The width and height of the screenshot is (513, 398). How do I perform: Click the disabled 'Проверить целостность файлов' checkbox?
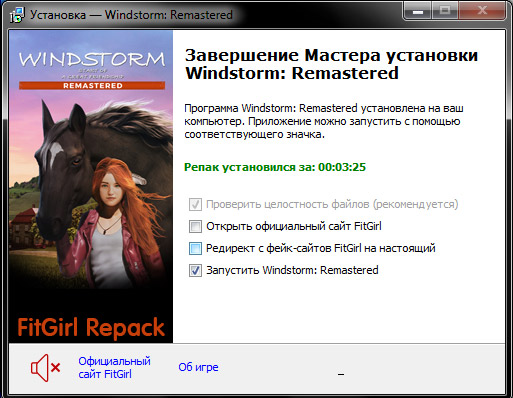(x=195, y=204)
